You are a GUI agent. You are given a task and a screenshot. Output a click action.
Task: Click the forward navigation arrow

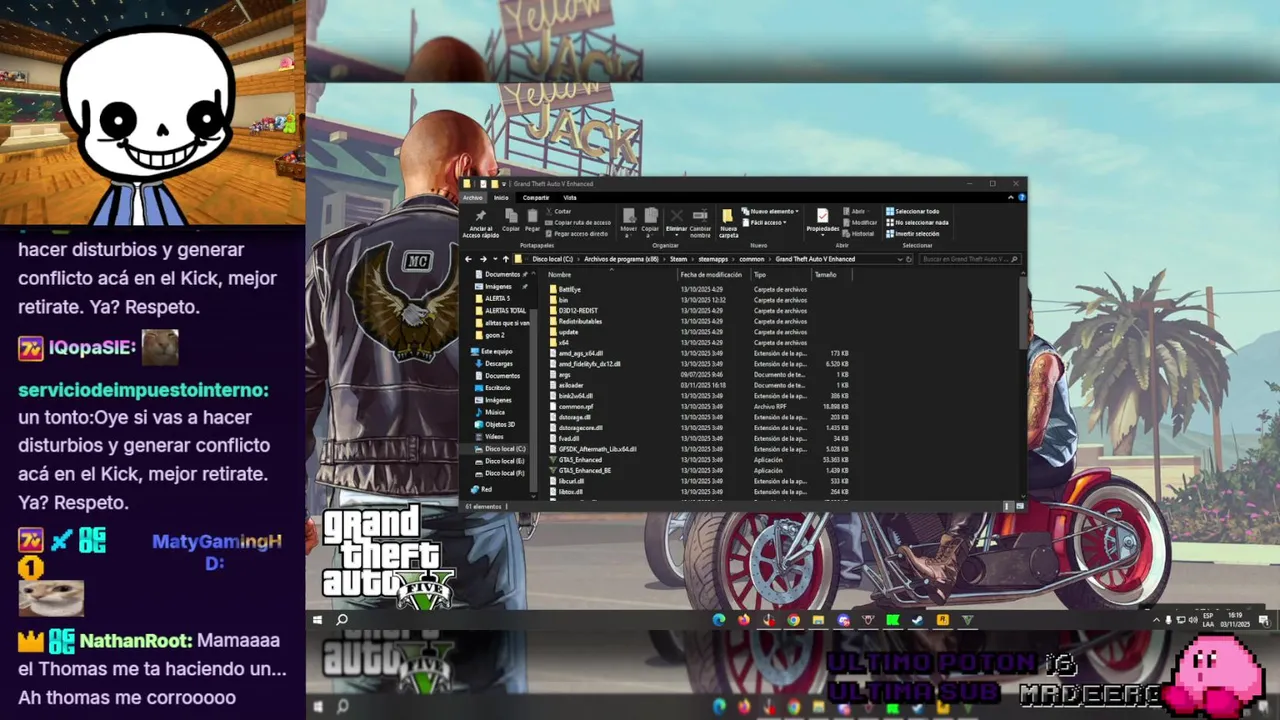[x=483, y=259]
